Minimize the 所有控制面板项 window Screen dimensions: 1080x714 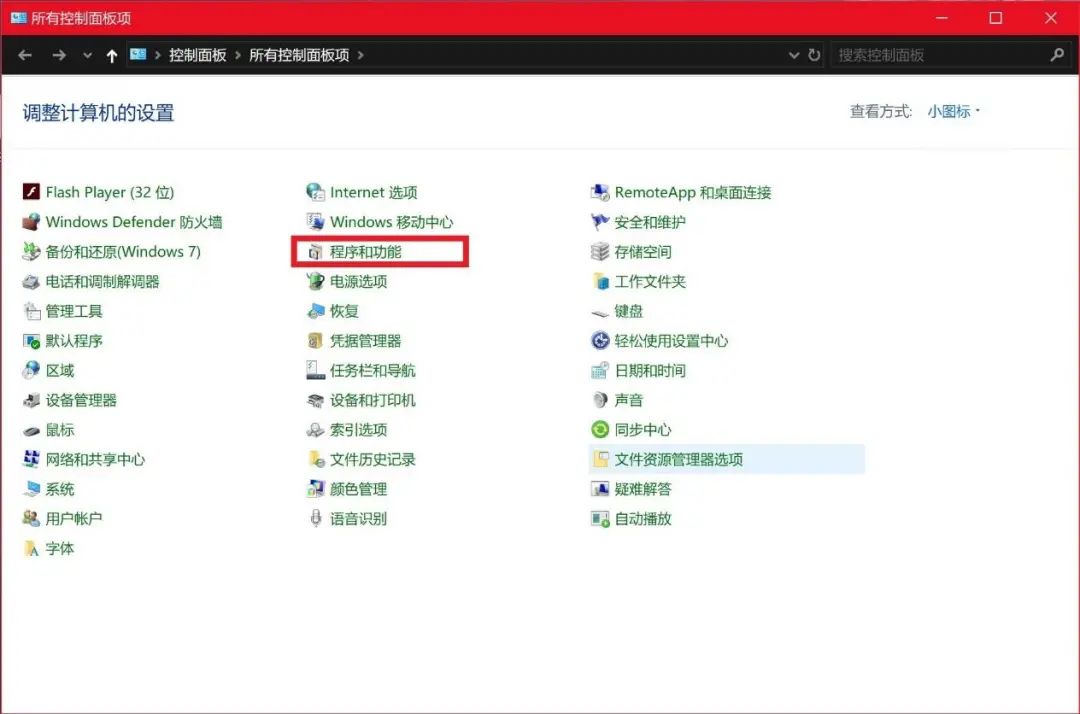[942, 18]
